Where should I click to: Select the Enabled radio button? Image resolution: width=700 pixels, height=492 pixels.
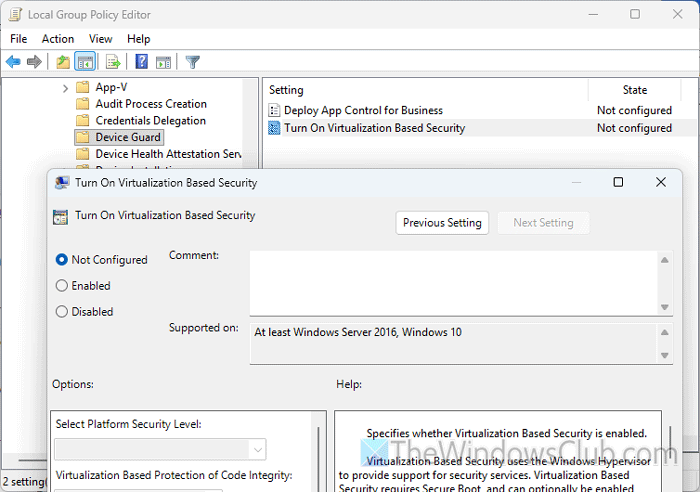tap(62, 285)
